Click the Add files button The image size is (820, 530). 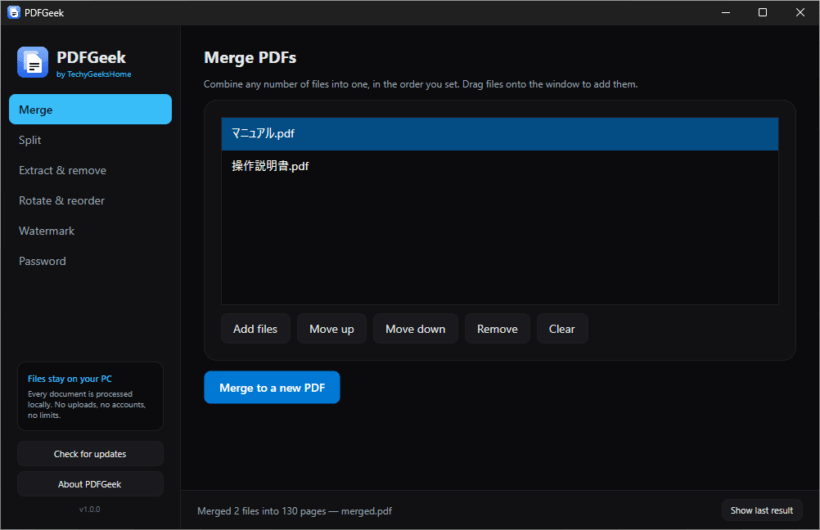[x=255, y=329]
